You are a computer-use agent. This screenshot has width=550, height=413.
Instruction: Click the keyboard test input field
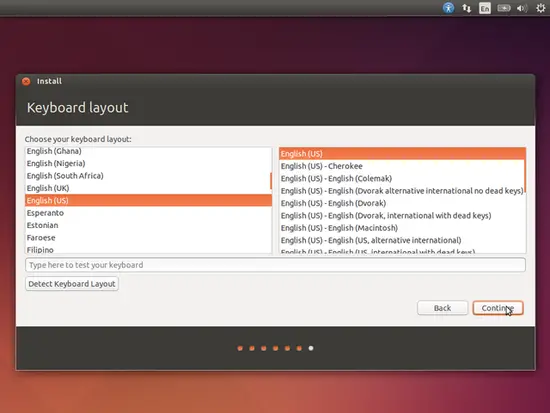coord(275,265)
